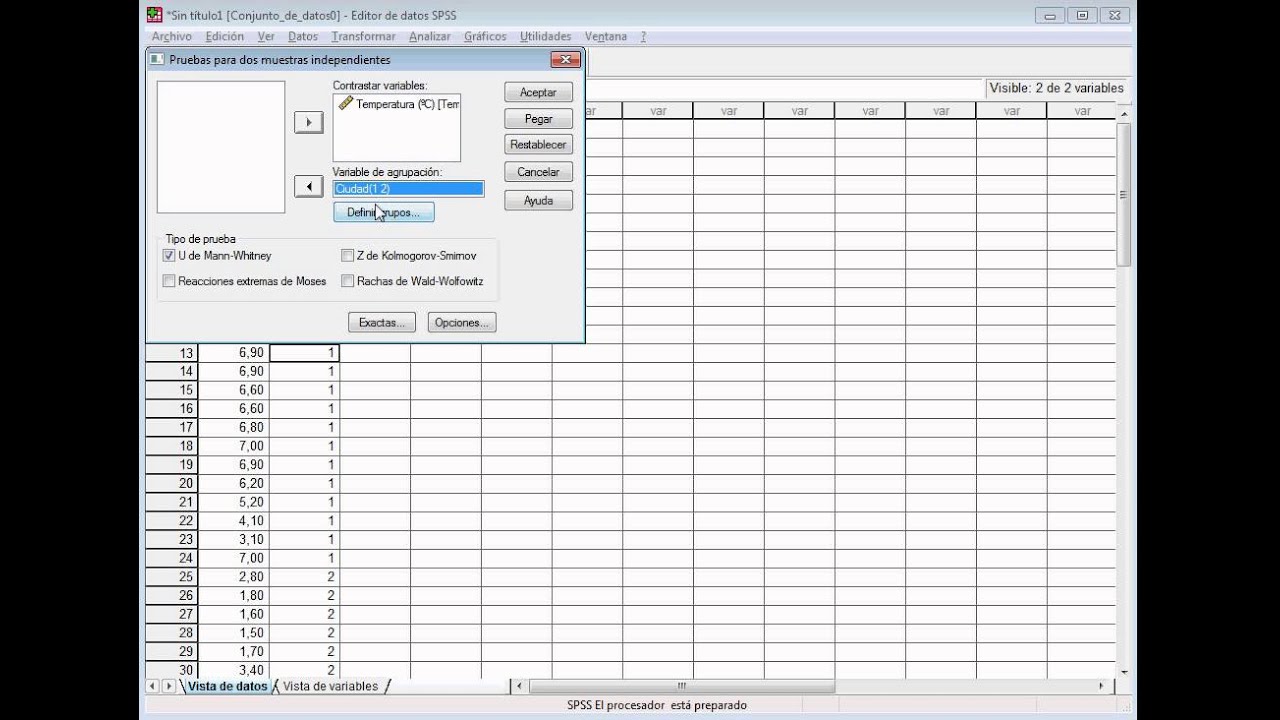The height and width of the screenshot is (720, 1280).
Task: Click vertical scrollbar up arrow
Action: pos(1125,113)
